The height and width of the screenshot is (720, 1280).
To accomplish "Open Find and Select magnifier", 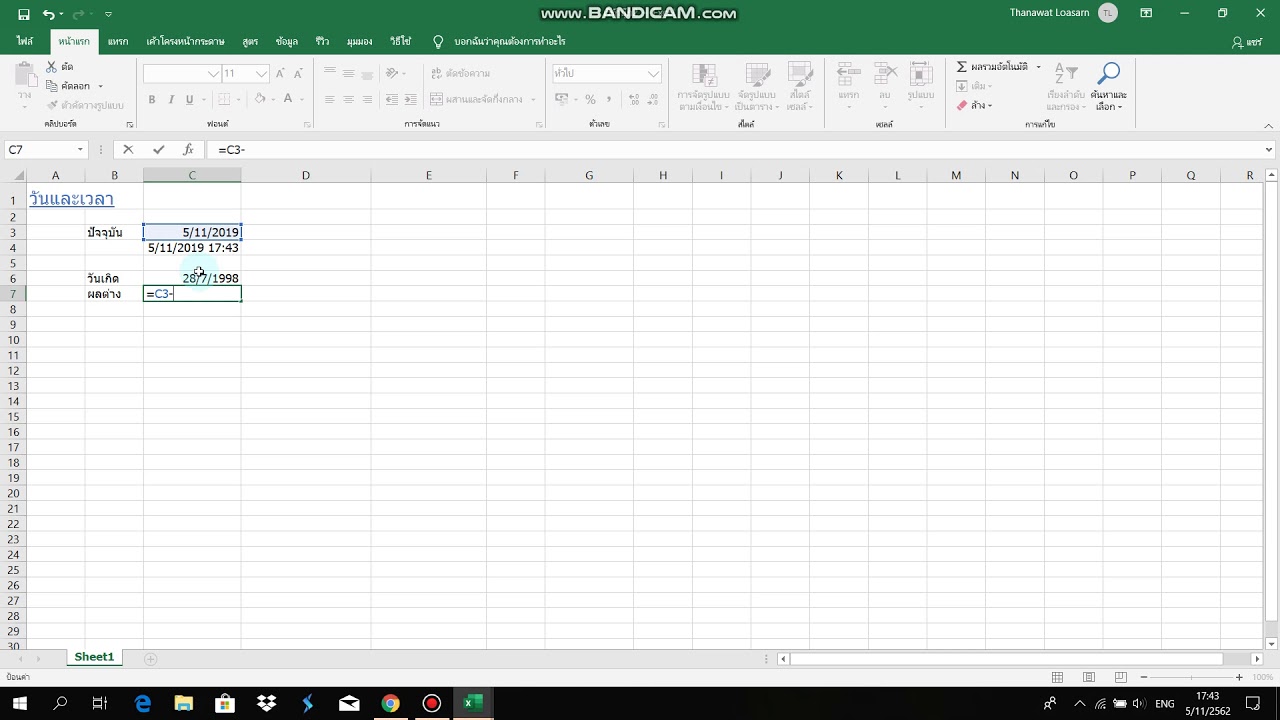I will [1109, 74].
